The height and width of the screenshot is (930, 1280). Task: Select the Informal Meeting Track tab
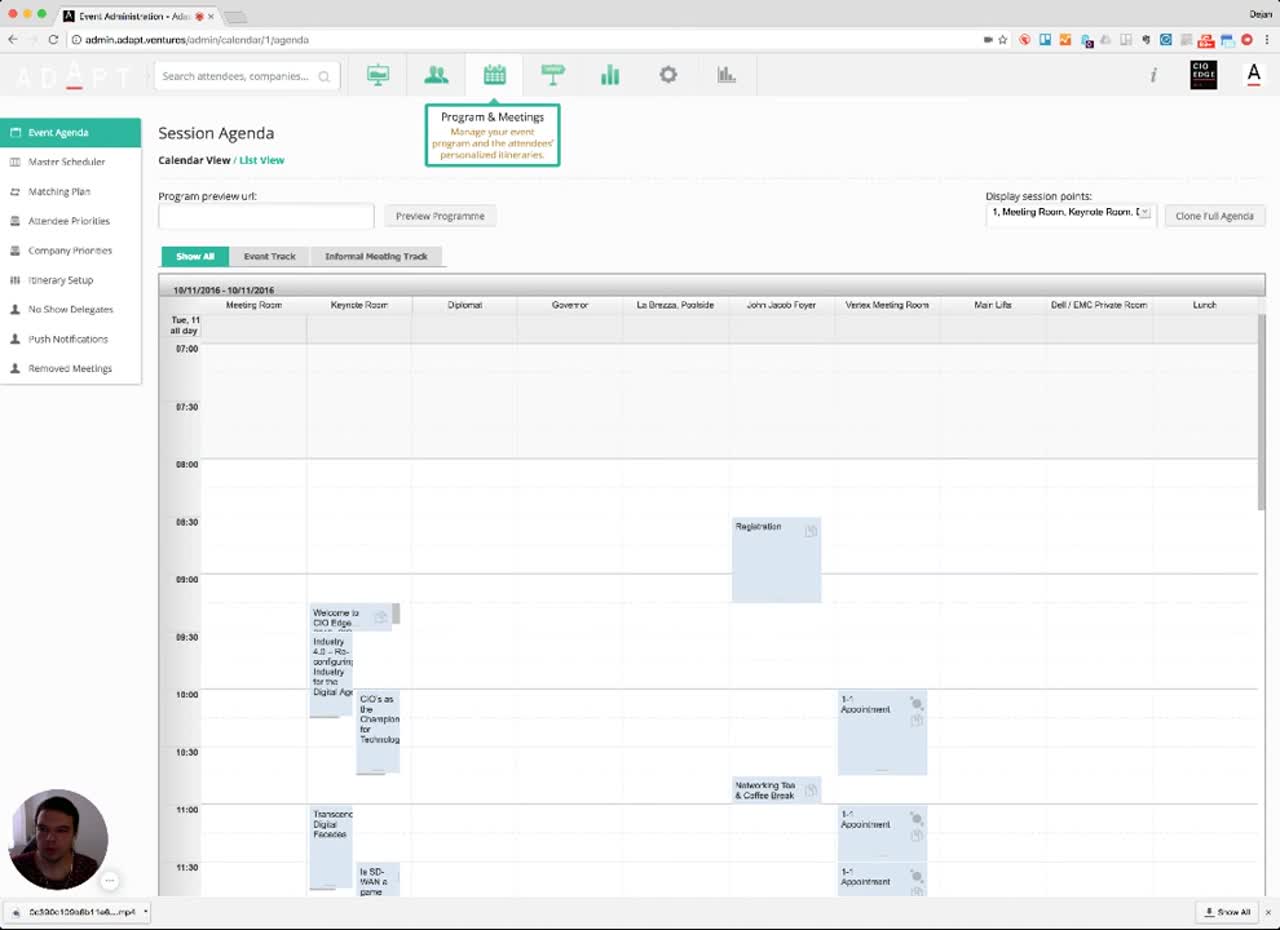tap(376, 257)
